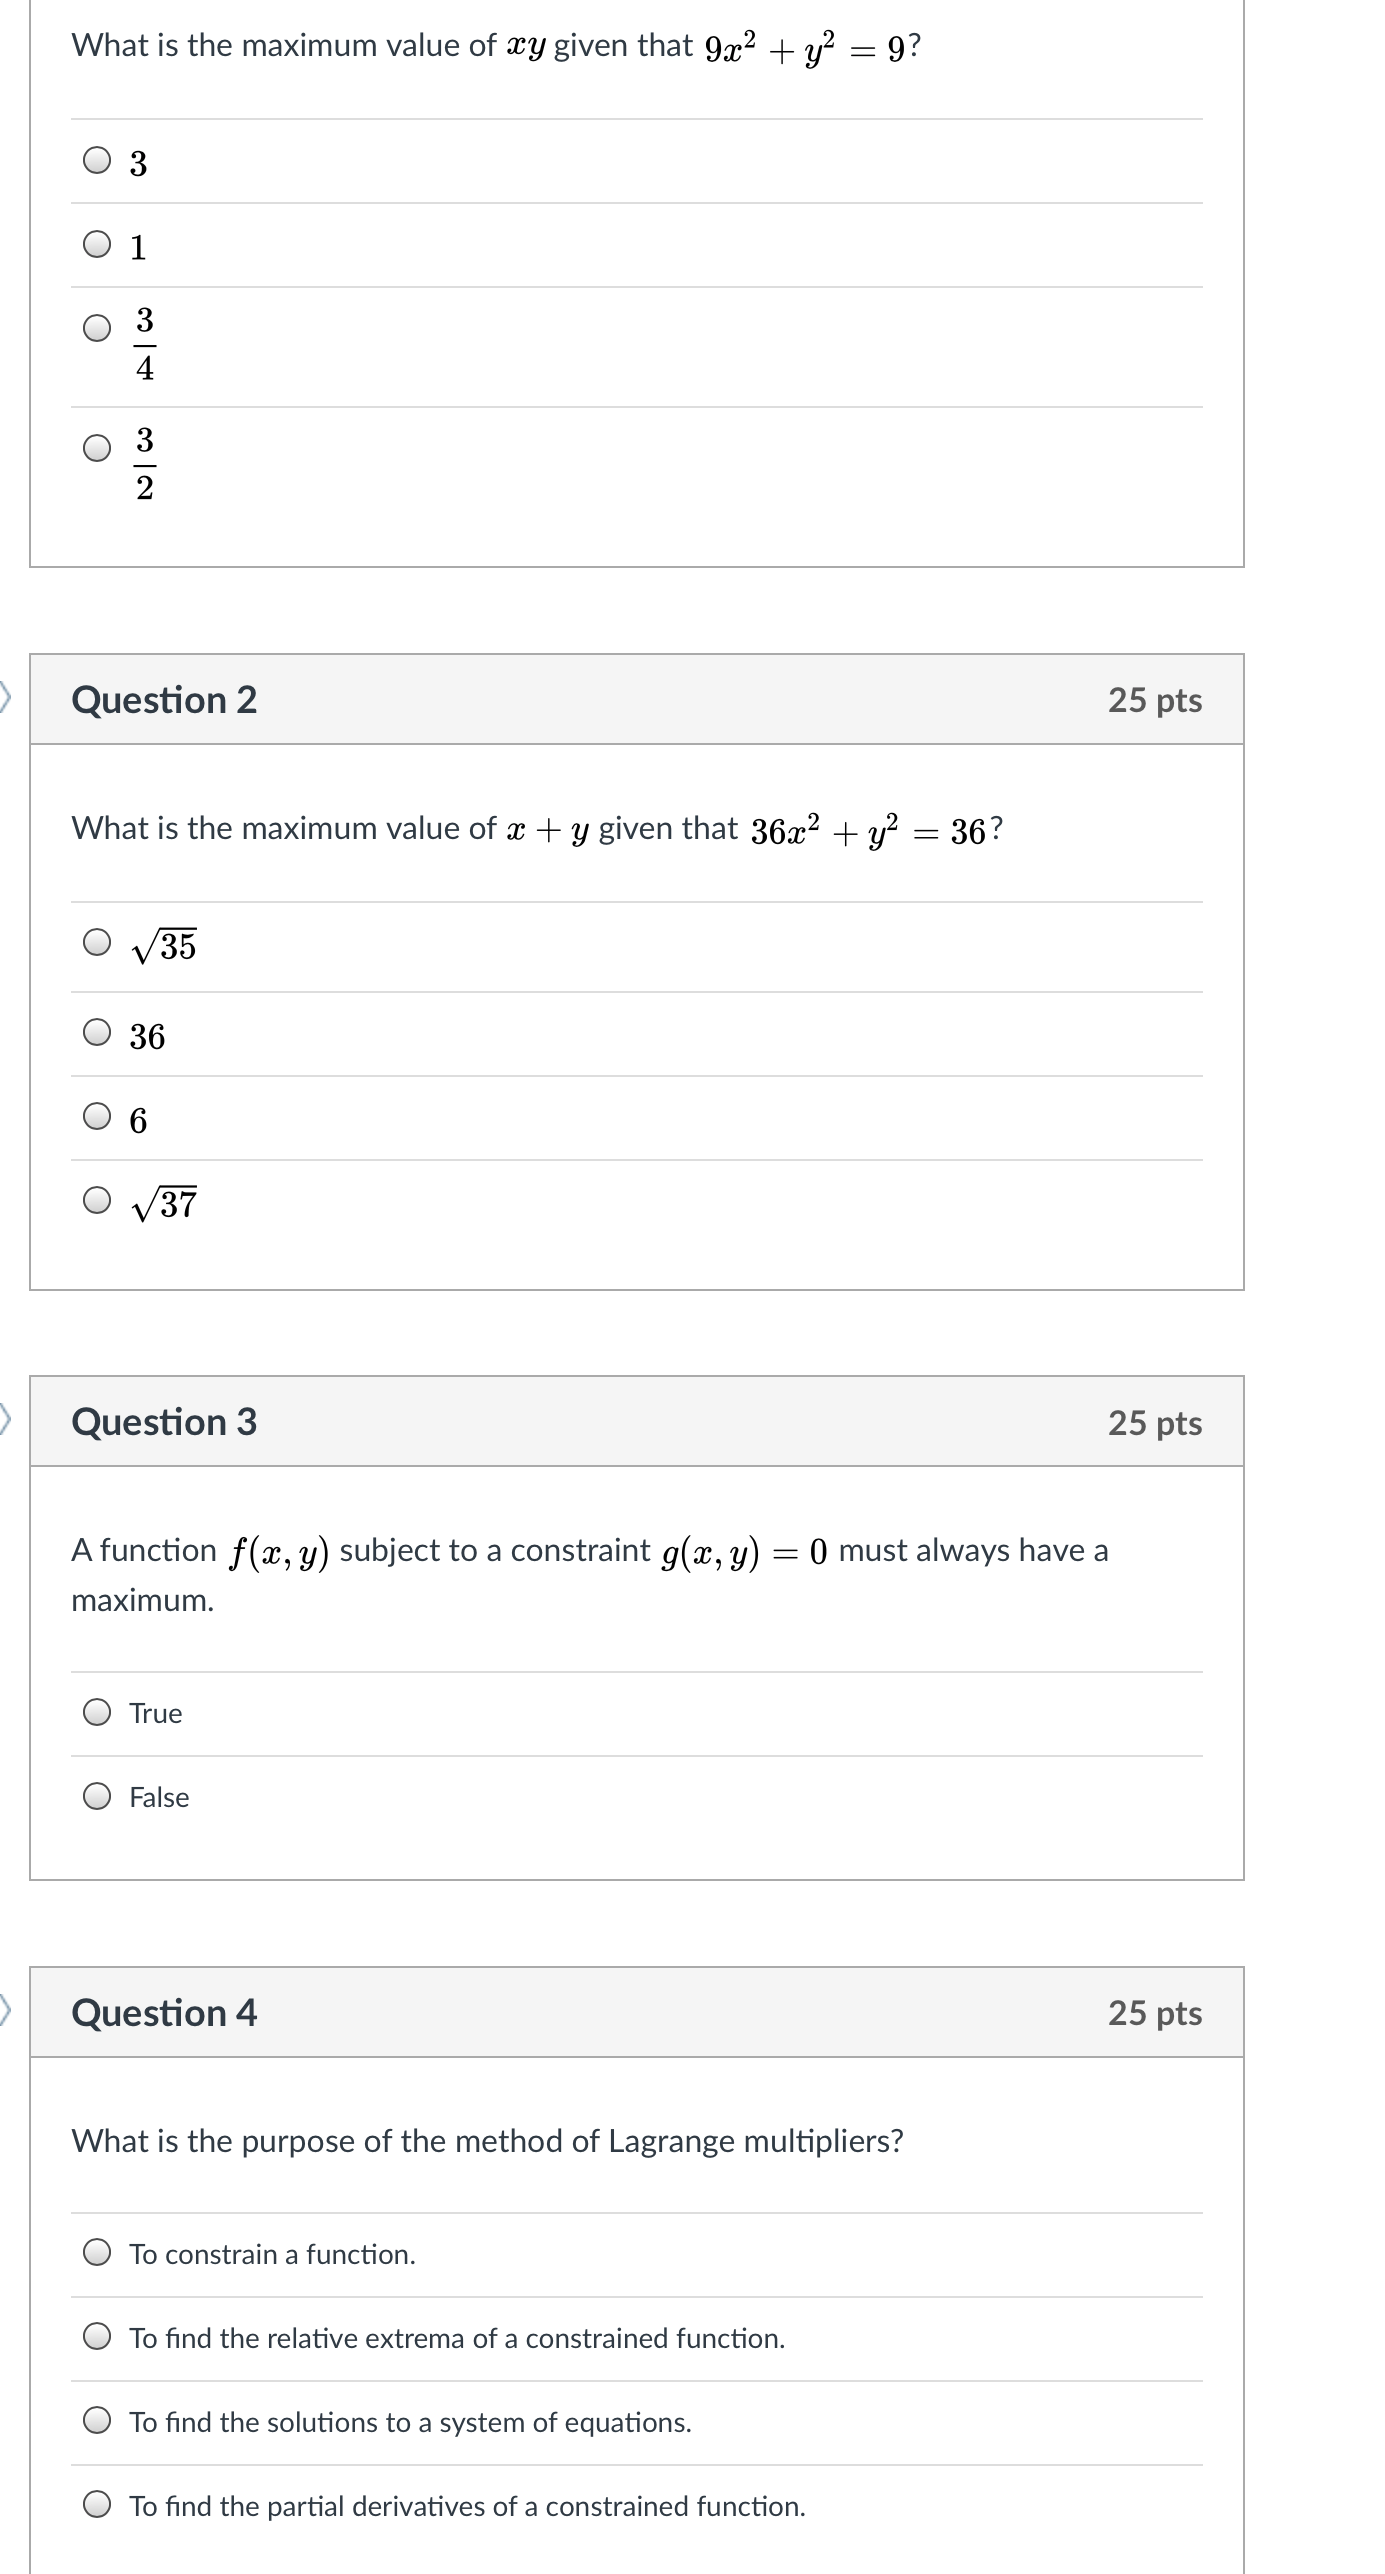Image resolution: width=1385 pixels, height=2574 pixels.
Task: Click the arrow marker left of Question 4
Action: click(5, 2008)
